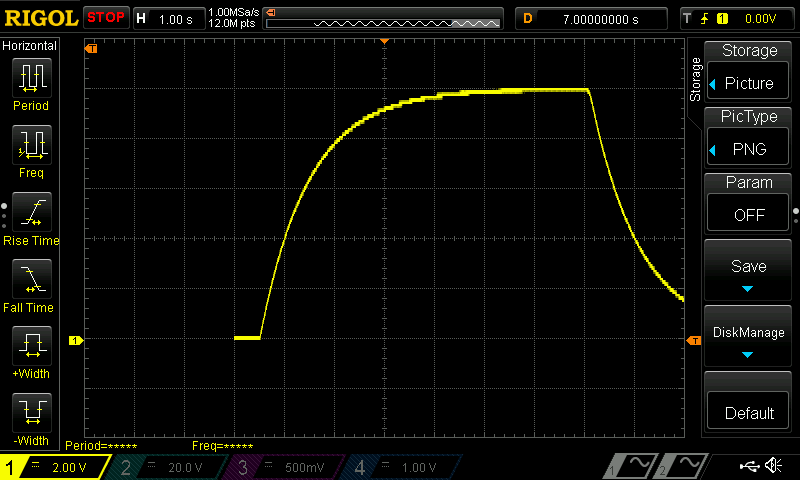Viewport: 800px width, 480px height.
Task: Click the orange trigger level marker
Action: pyautogui.click(x=694, y=341)
